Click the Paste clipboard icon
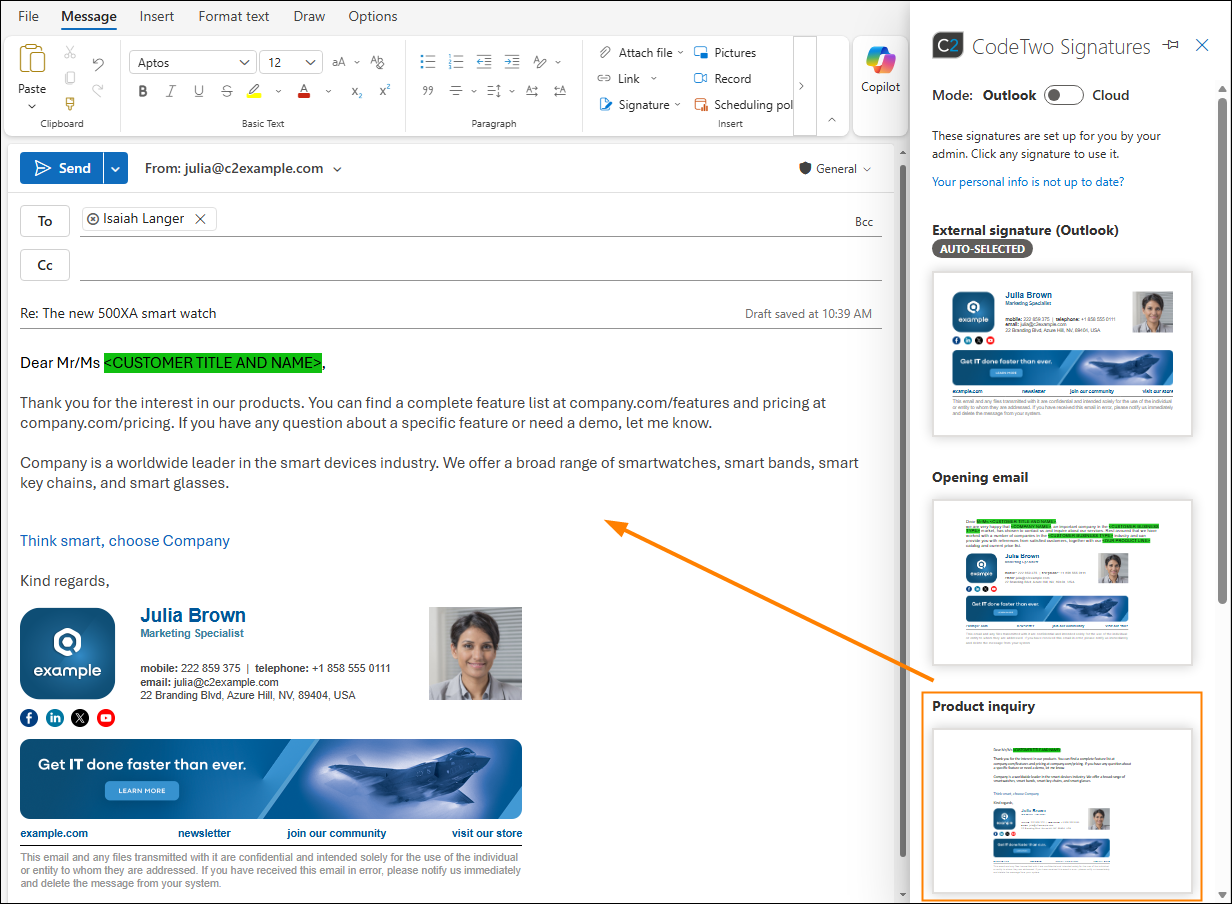Image resolution: width=1232 pixels, height=904 pixels. point(32,60)
